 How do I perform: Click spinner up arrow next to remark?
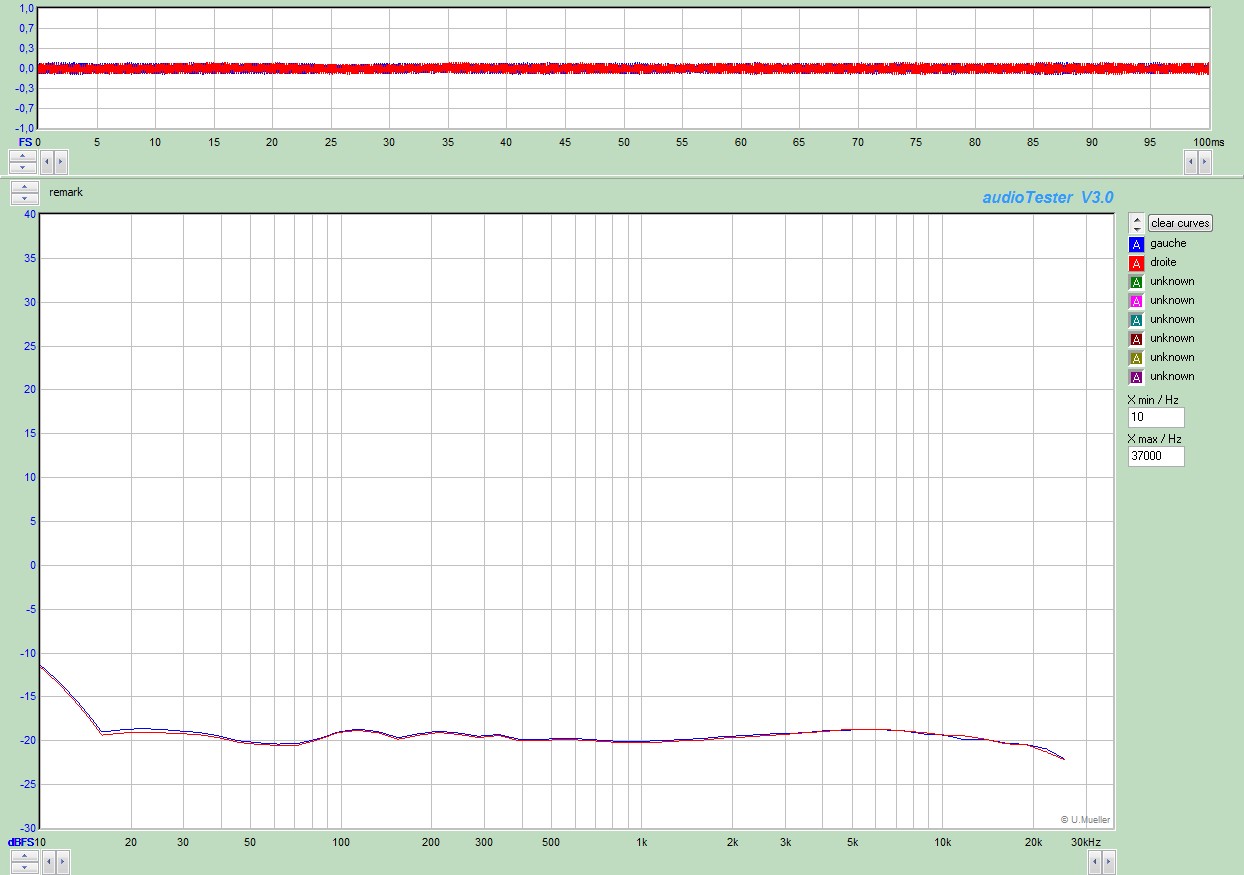[x=24, y=187]
